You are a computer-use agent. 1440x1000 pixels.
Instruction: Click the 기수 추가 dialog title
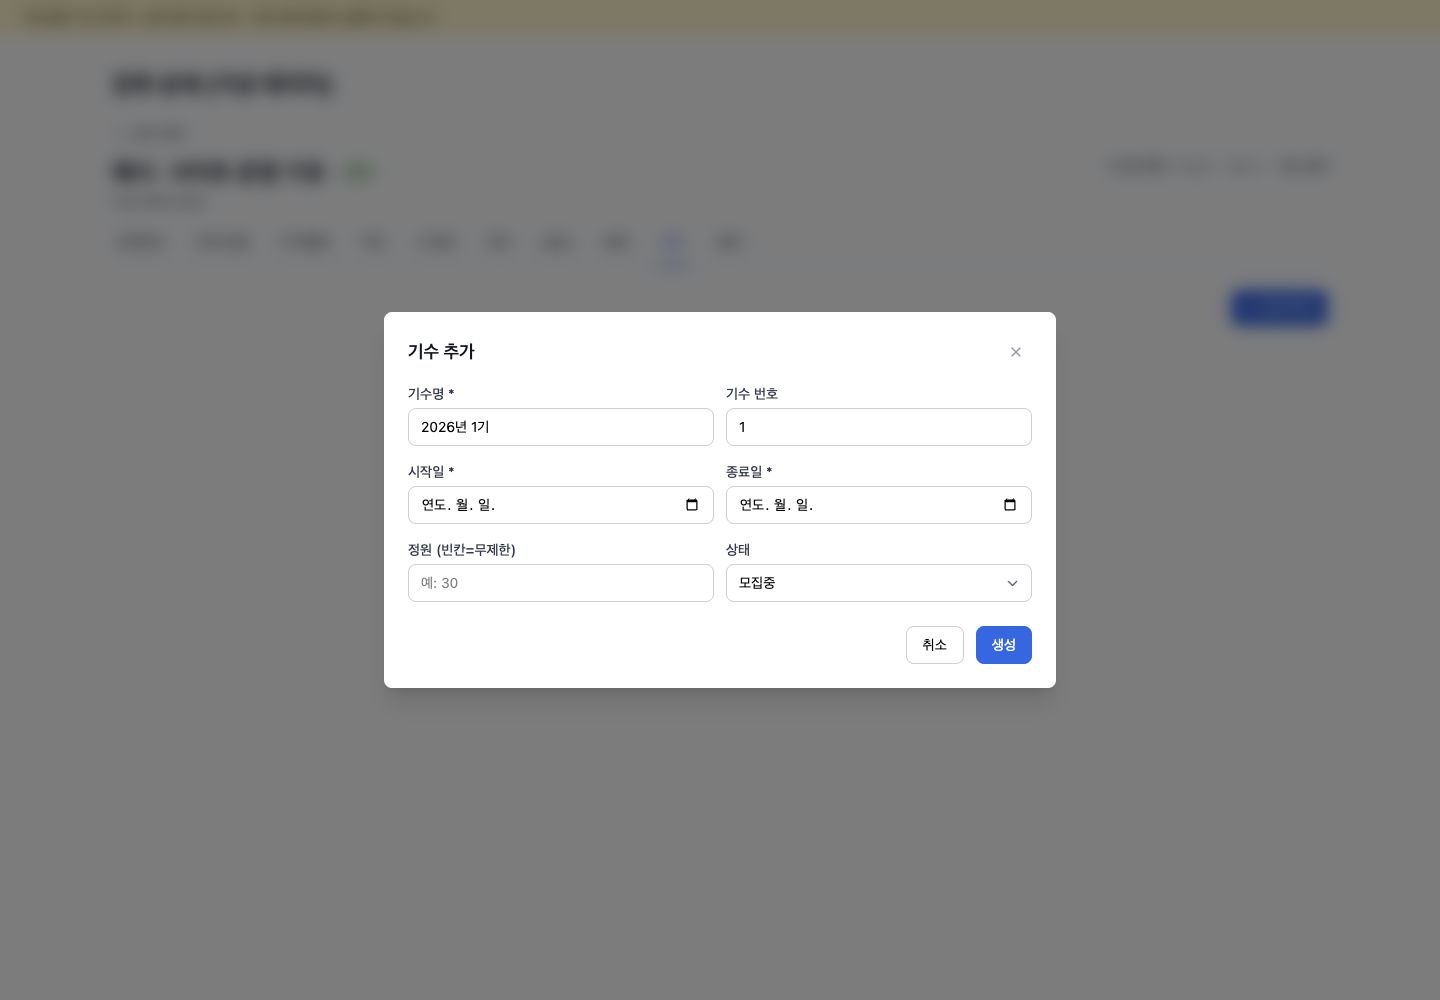click(x=441, y=352)
